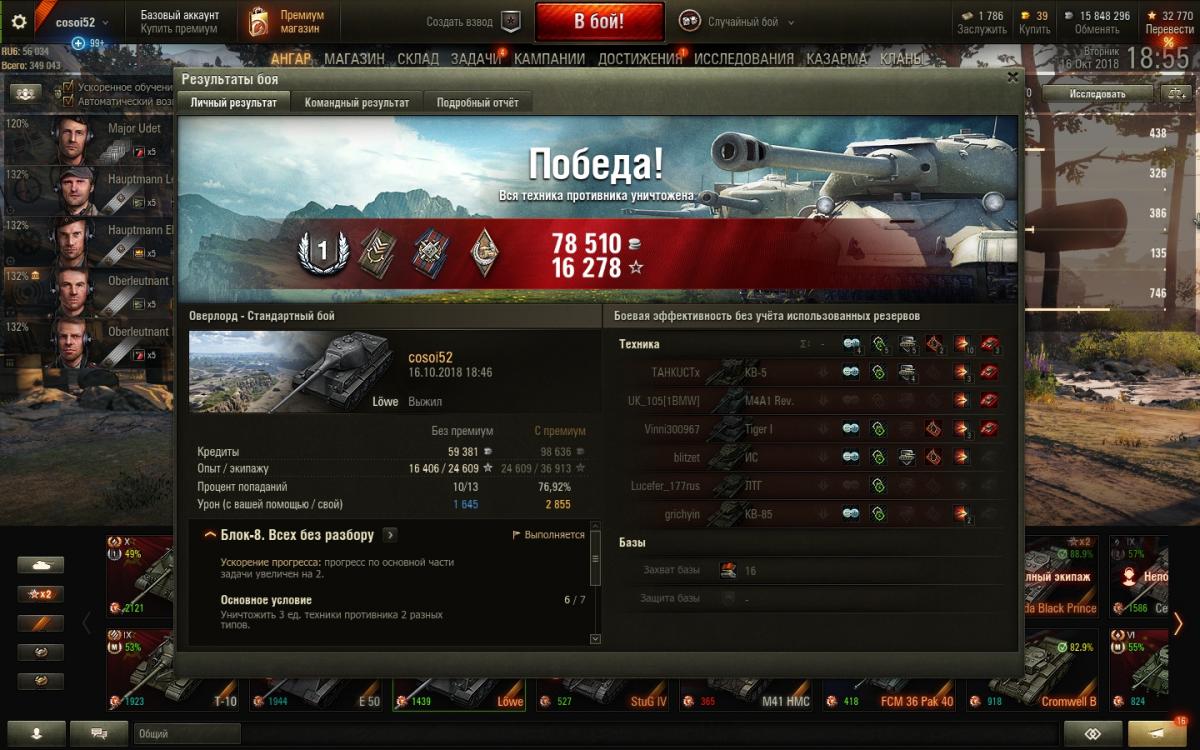Screen dimensions: 1200x750
Task: Click the platoon creation star icon
Action: click(511, 21)
